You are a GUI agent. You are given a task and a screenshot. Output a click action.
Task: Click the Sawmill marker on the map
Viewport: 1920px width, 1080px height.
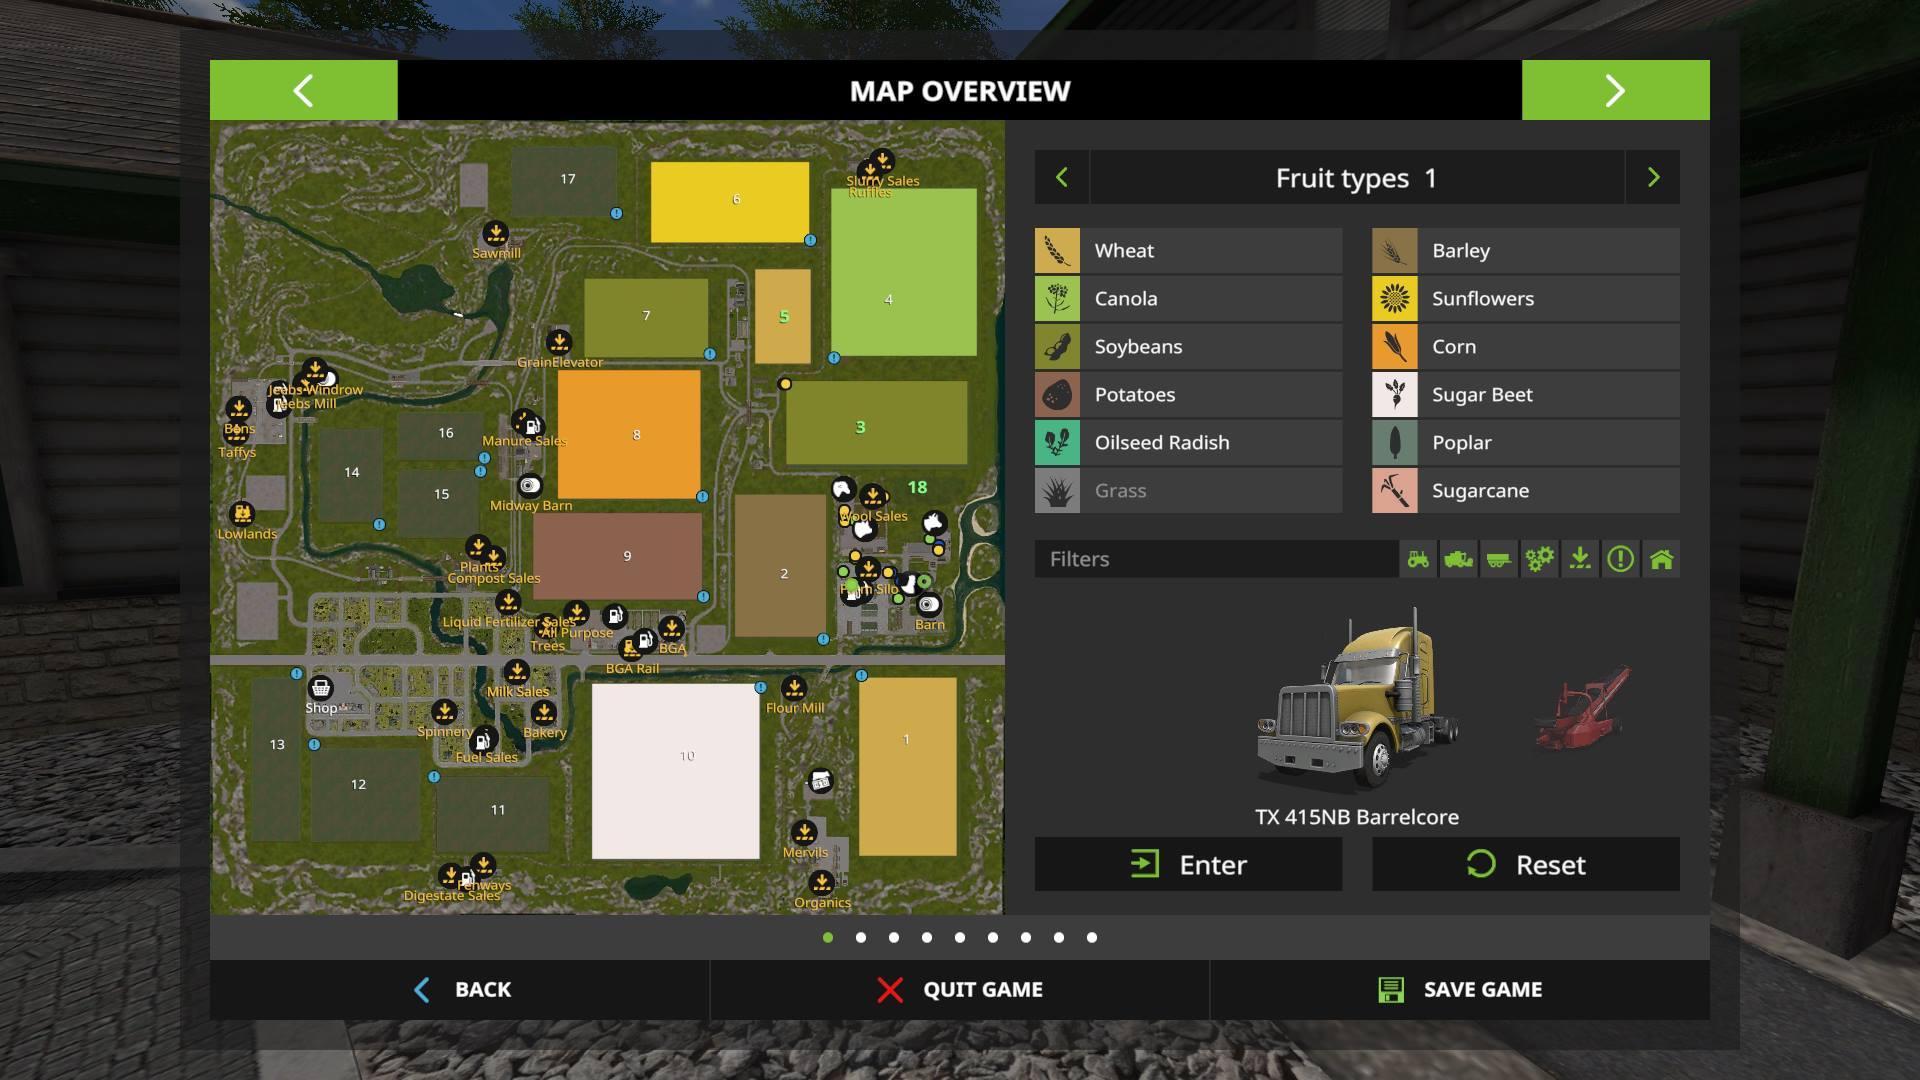[495, 235]
